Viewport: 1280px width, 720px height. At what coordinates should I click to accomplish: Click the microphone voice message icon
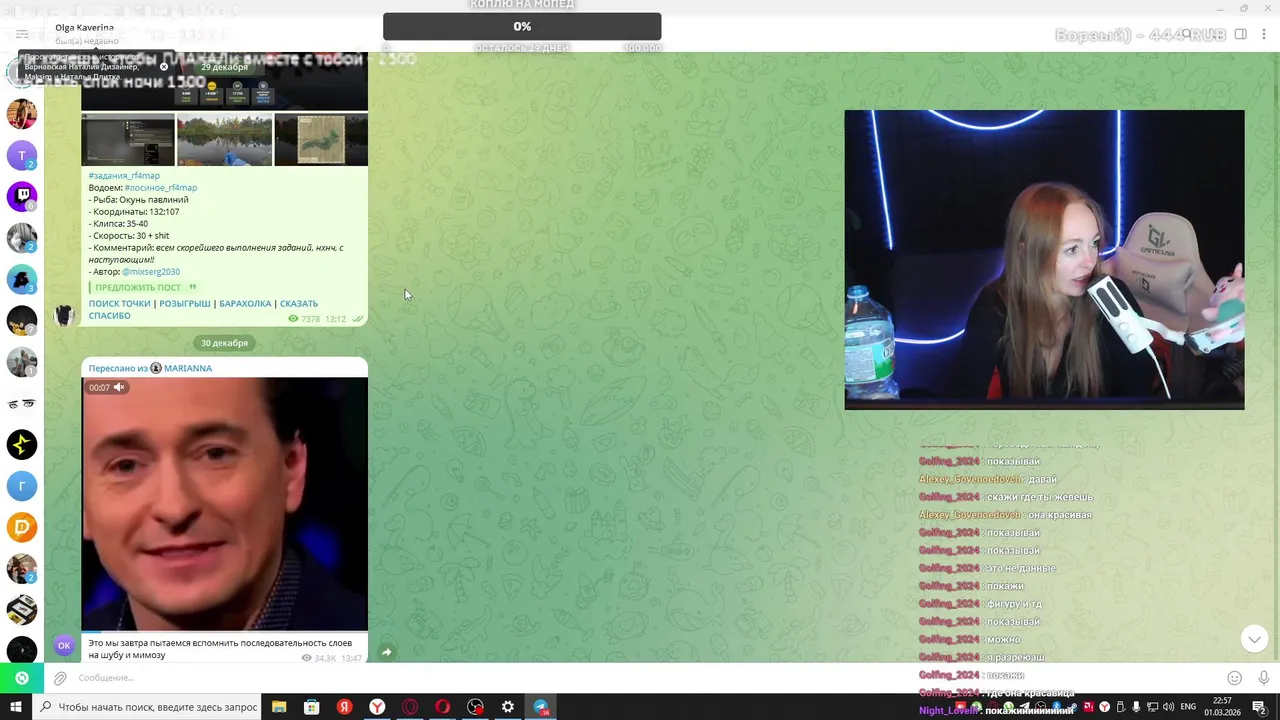[1264, 678]
